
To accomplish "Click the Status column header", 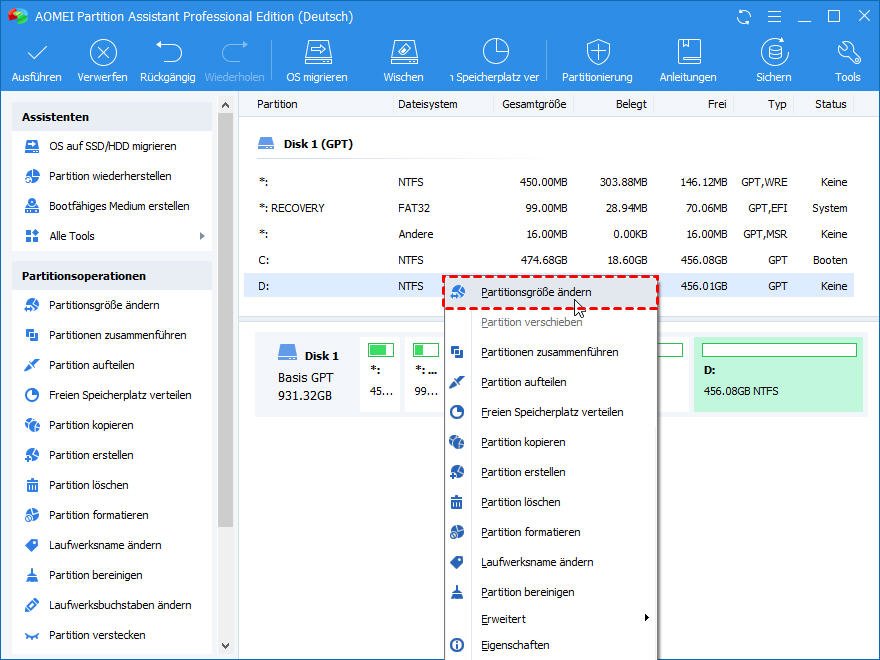I will coord(831,104).
